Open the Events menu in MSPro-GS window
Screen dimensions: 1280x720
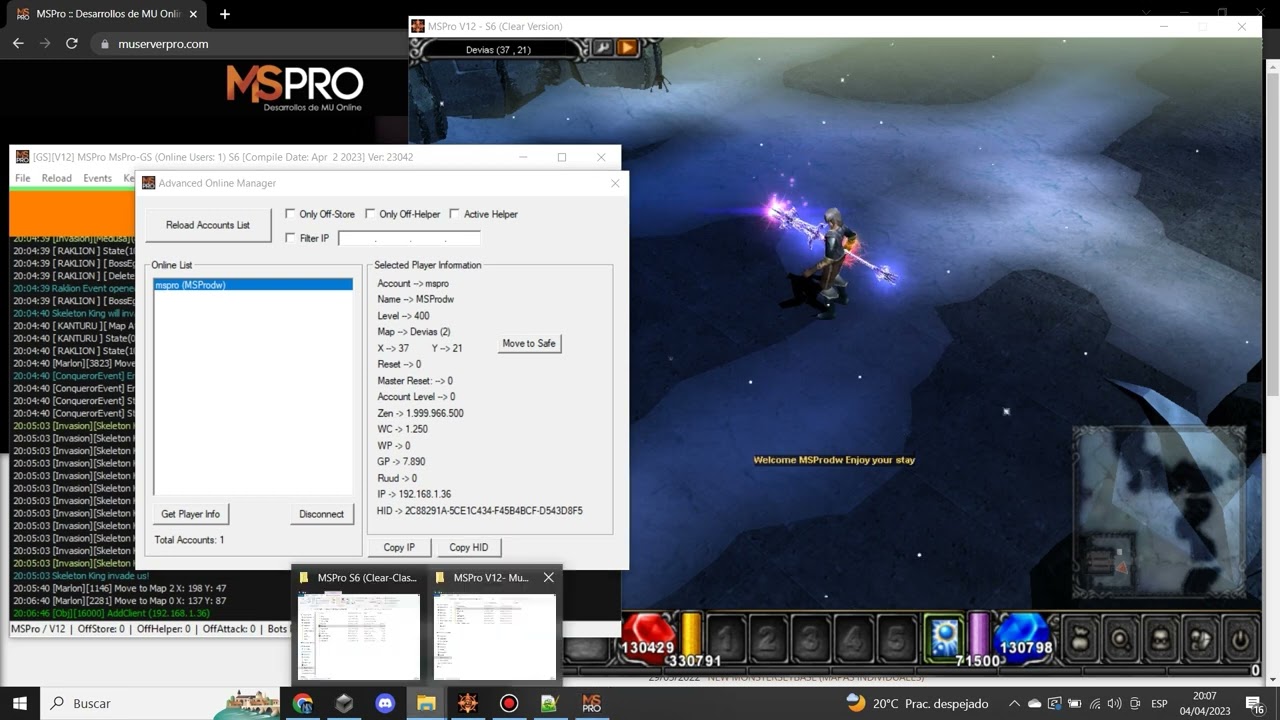click(x=97, y=178)
